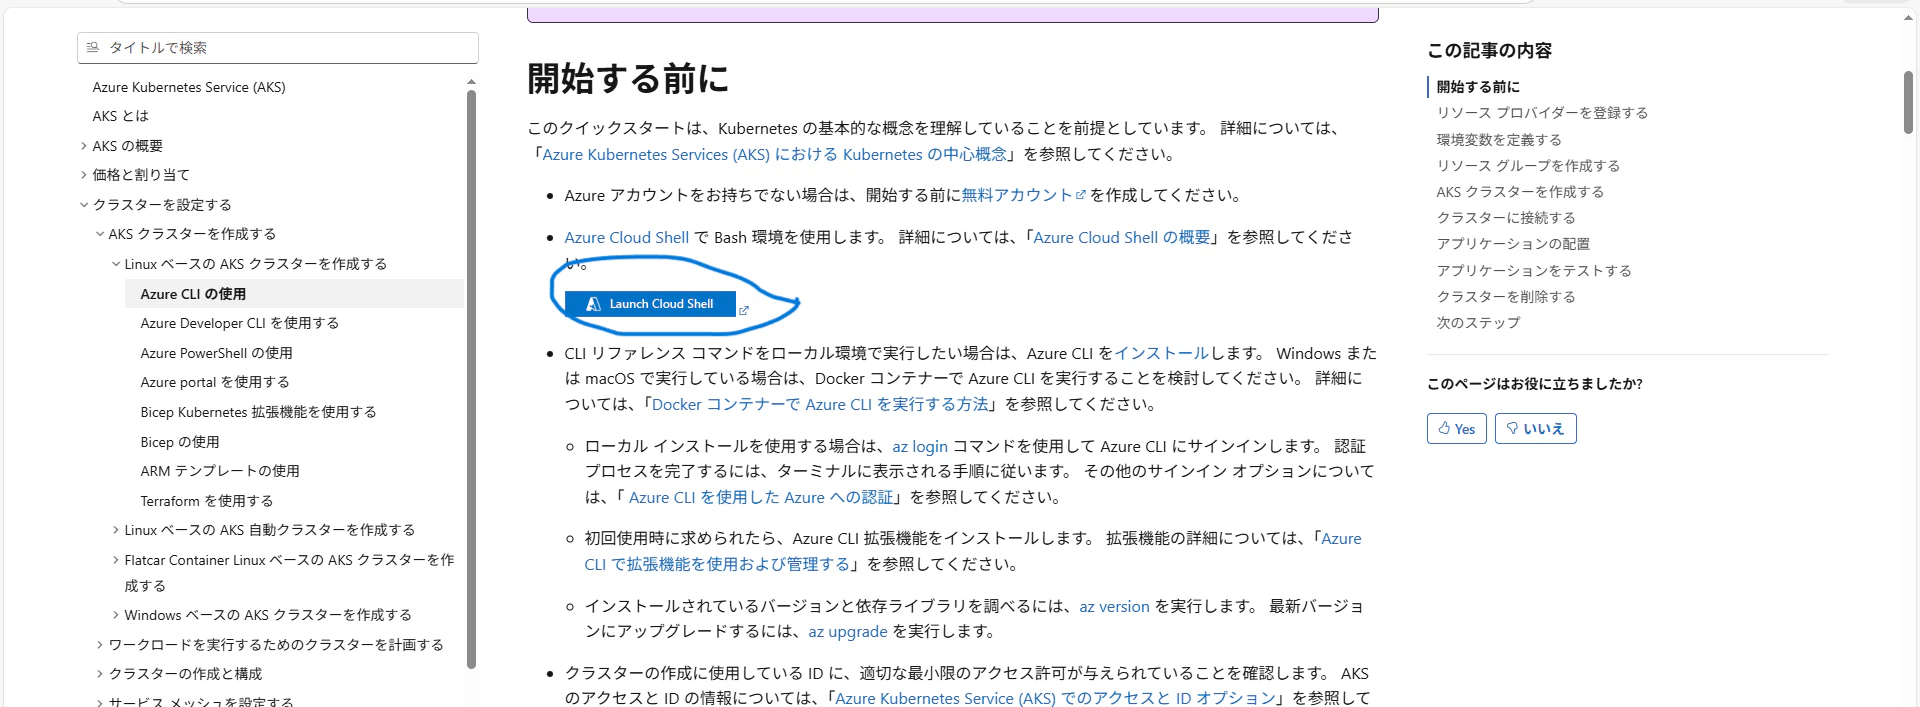Open Terraform を使用する article

click(206, 501)
